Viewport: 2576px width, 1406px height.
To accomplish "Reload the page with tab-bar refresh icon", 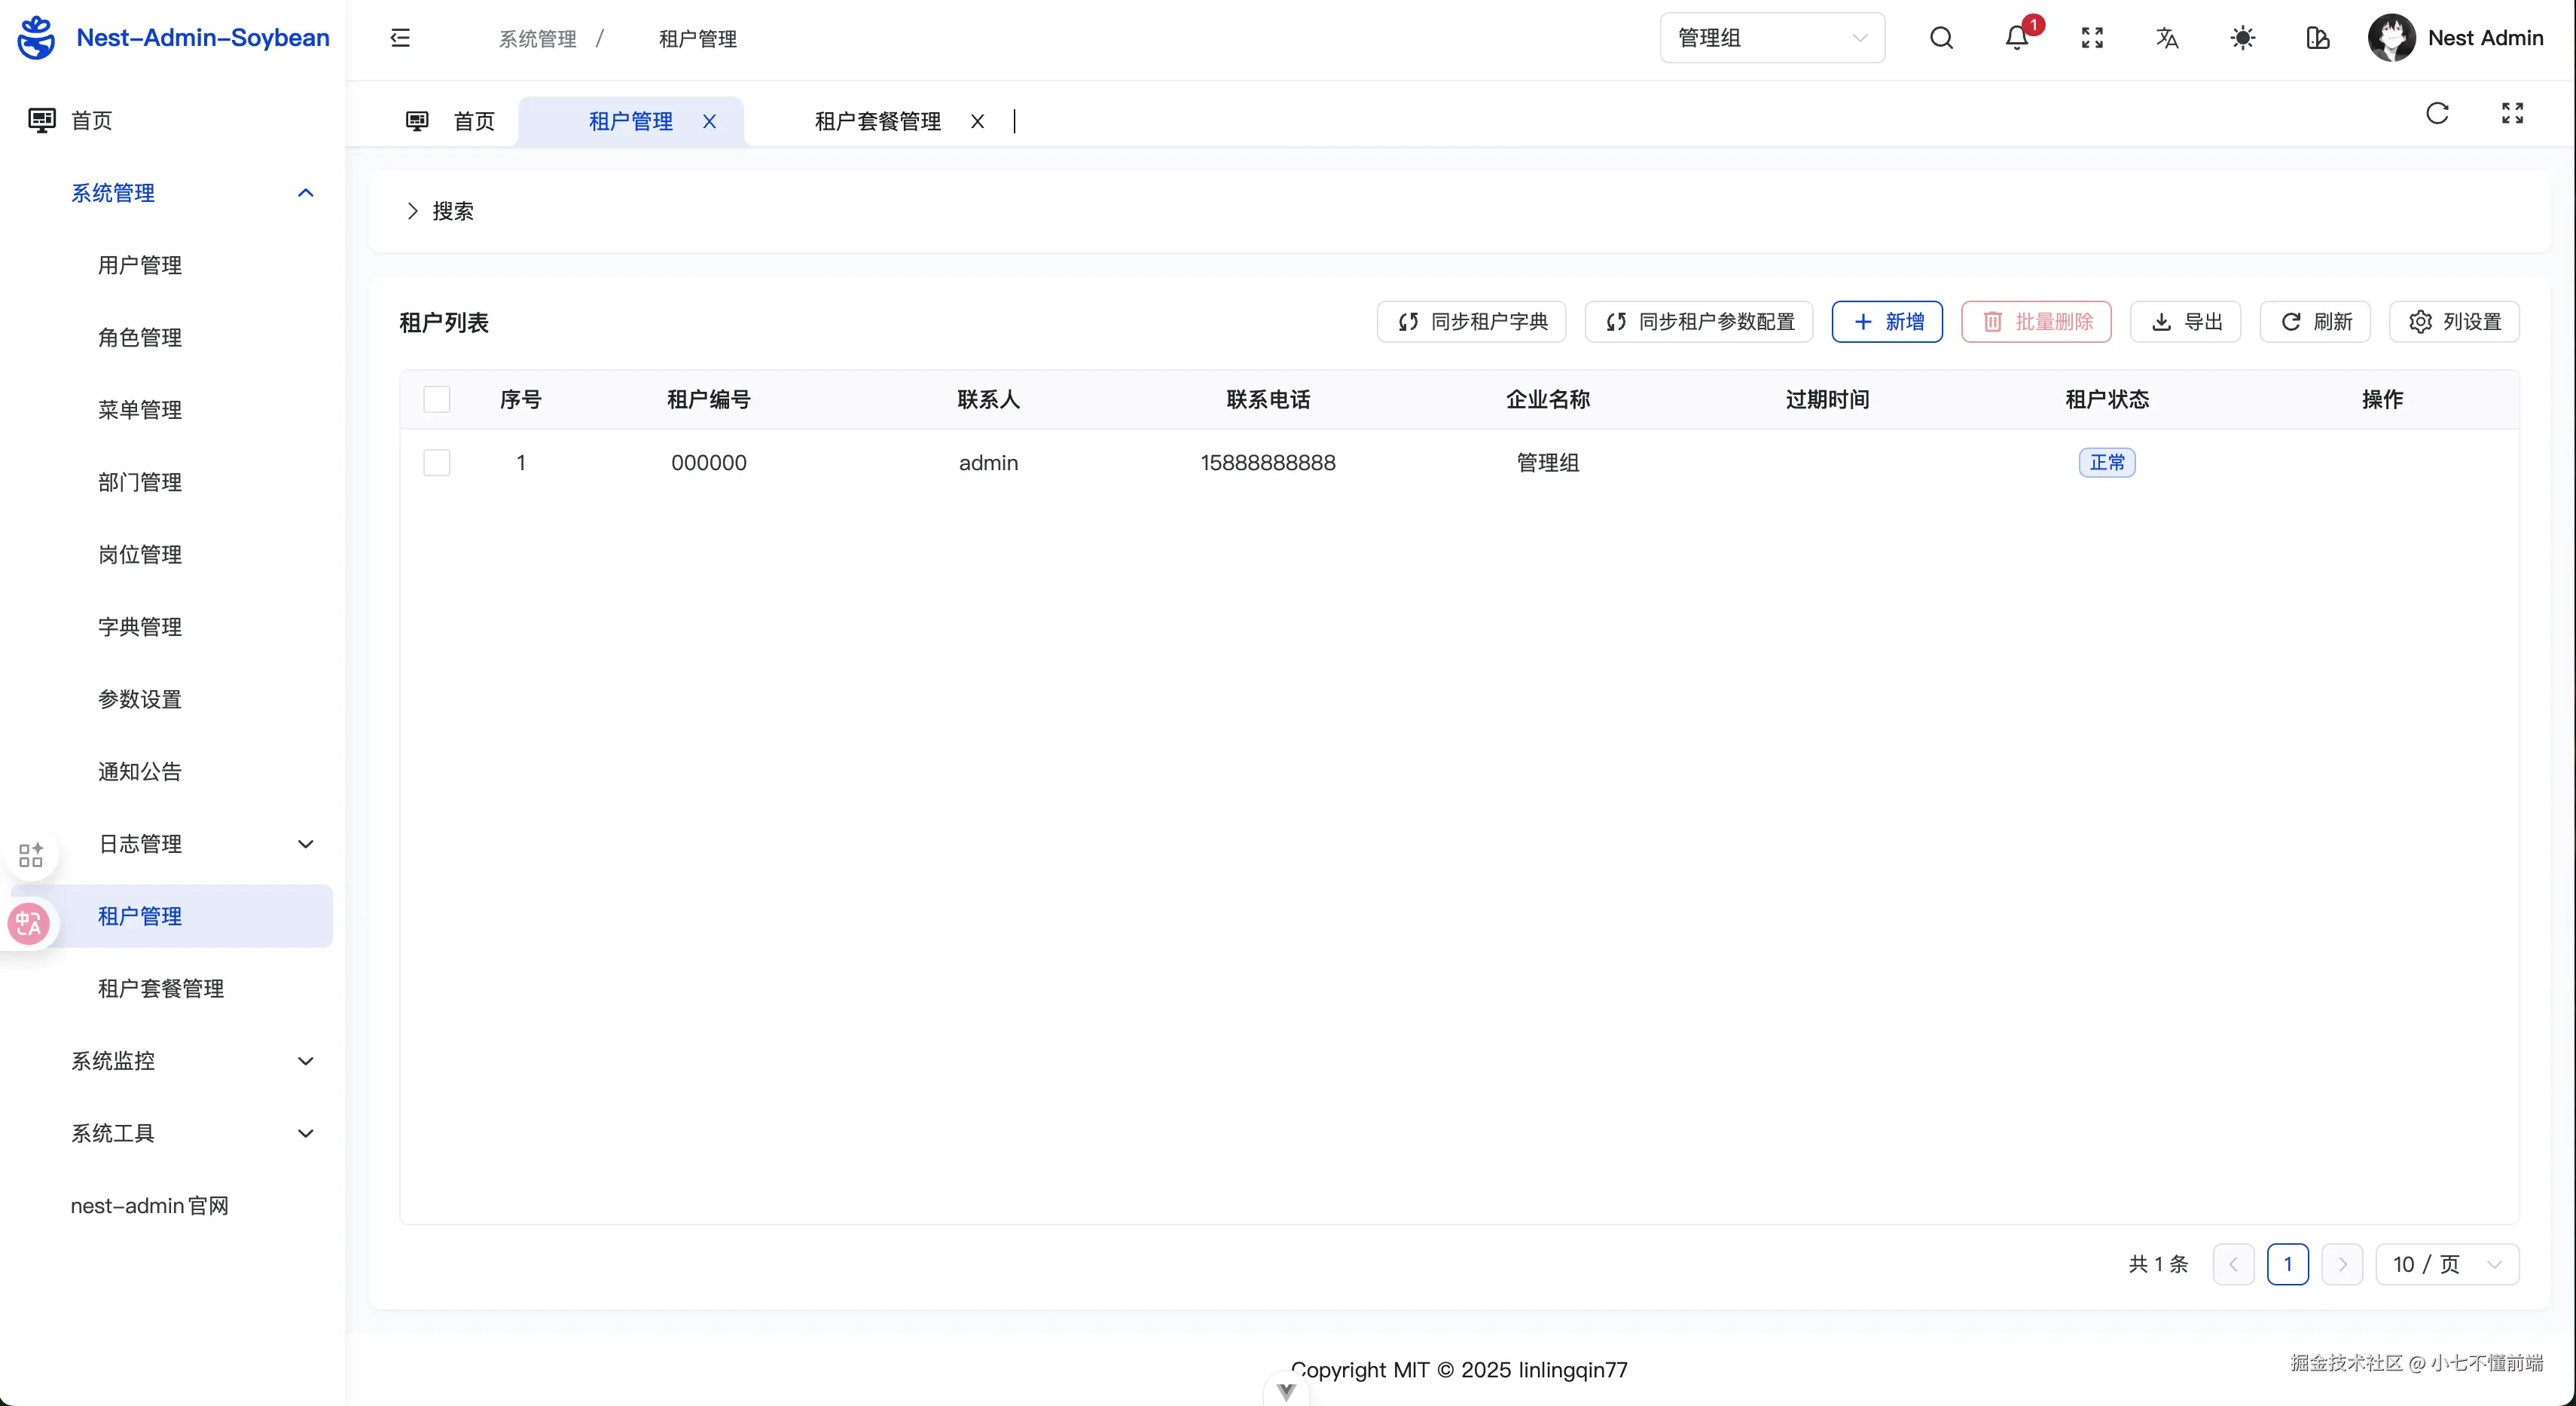I will (x=2437, y=113).
